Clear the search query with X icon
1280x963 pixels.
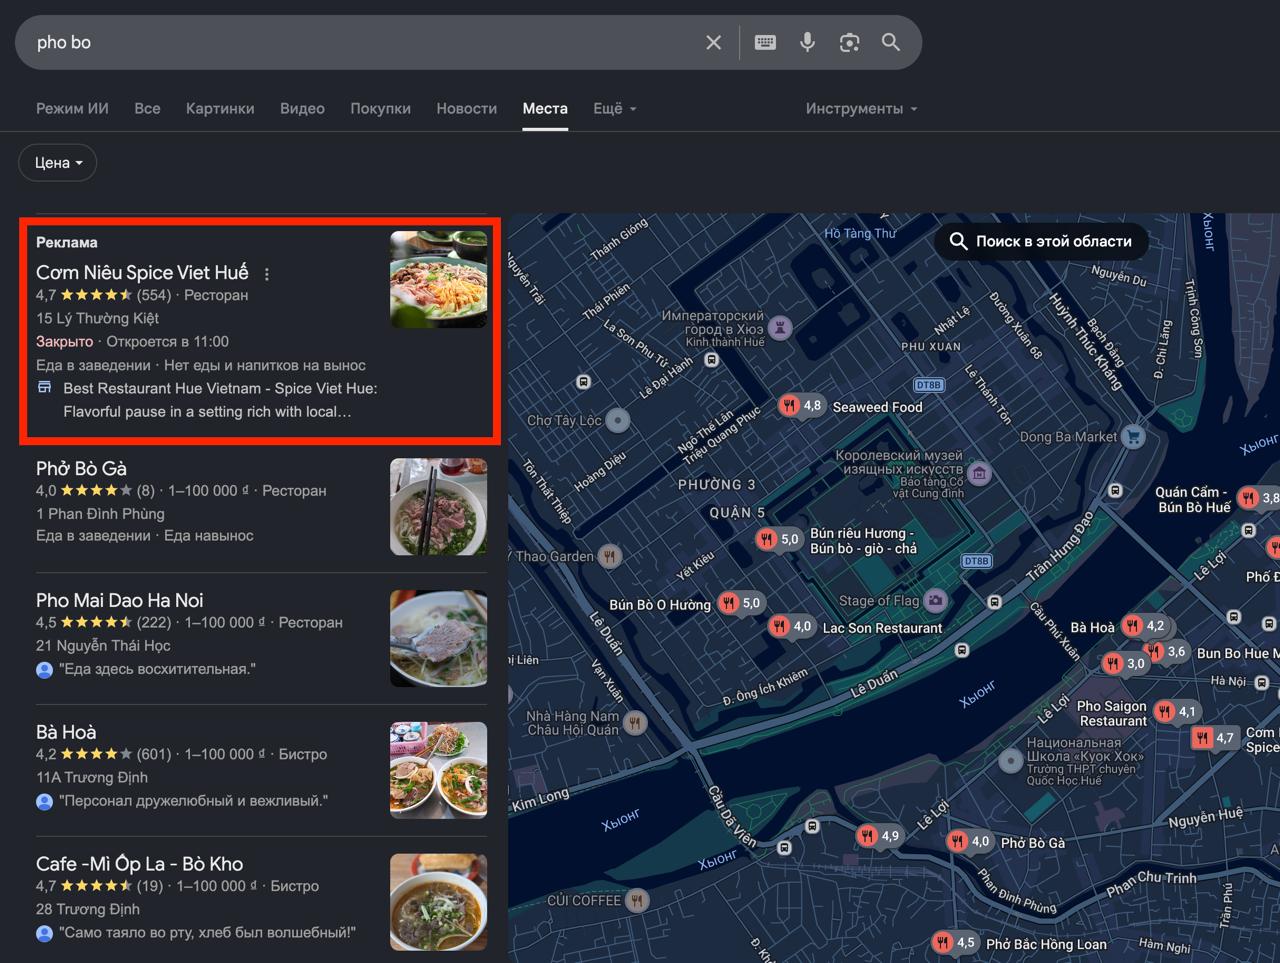pyautogui.click(x=713, y=42)
